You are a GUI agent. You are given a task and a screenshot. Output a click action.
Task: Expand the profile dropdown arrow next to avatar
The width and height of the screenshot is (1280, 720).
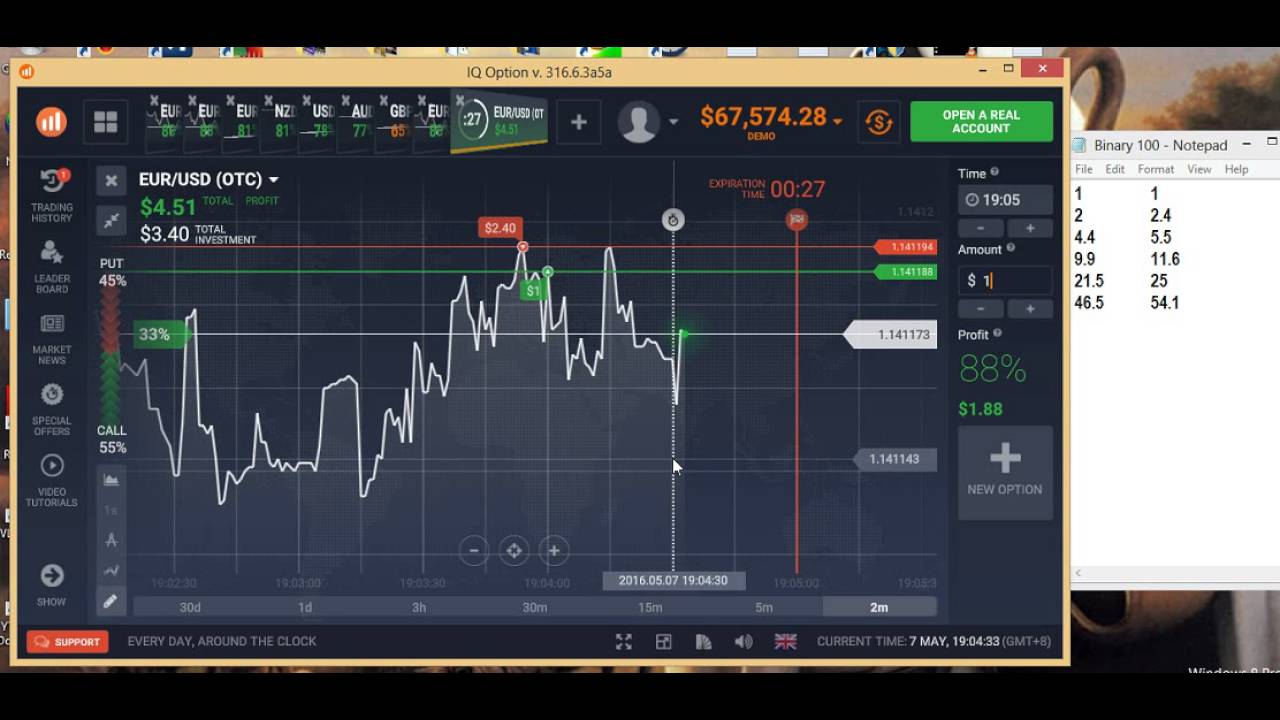tap(673, 122)
